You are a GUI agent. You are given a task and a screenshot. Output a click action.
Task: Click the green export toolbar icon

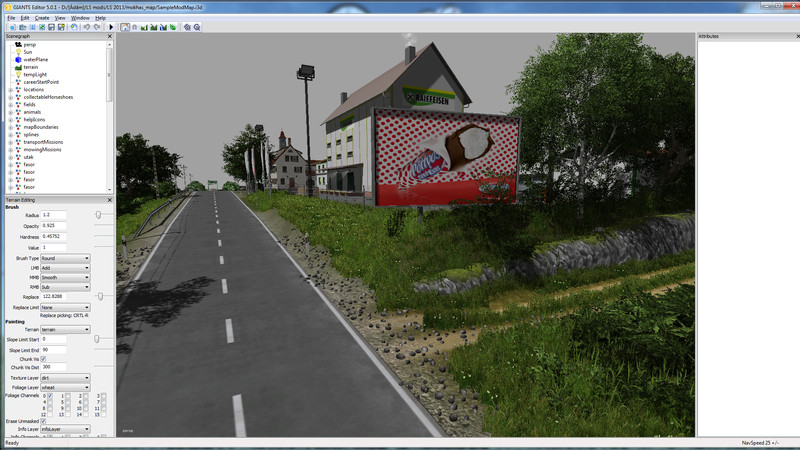tap(42, 27)
